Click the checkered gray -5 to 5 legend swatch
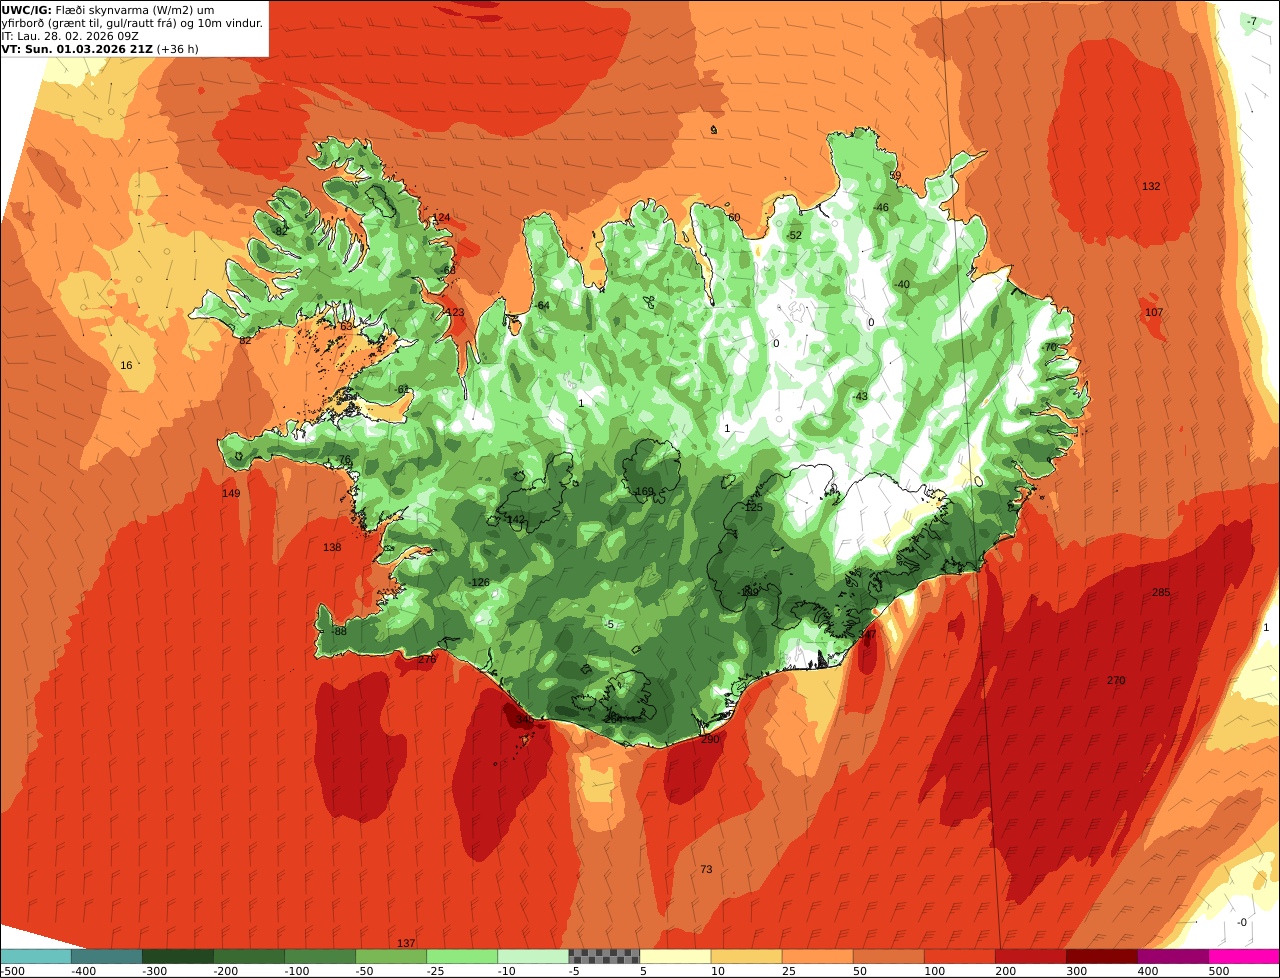This screenshot has width=1280, height=978. click(604, 956)
